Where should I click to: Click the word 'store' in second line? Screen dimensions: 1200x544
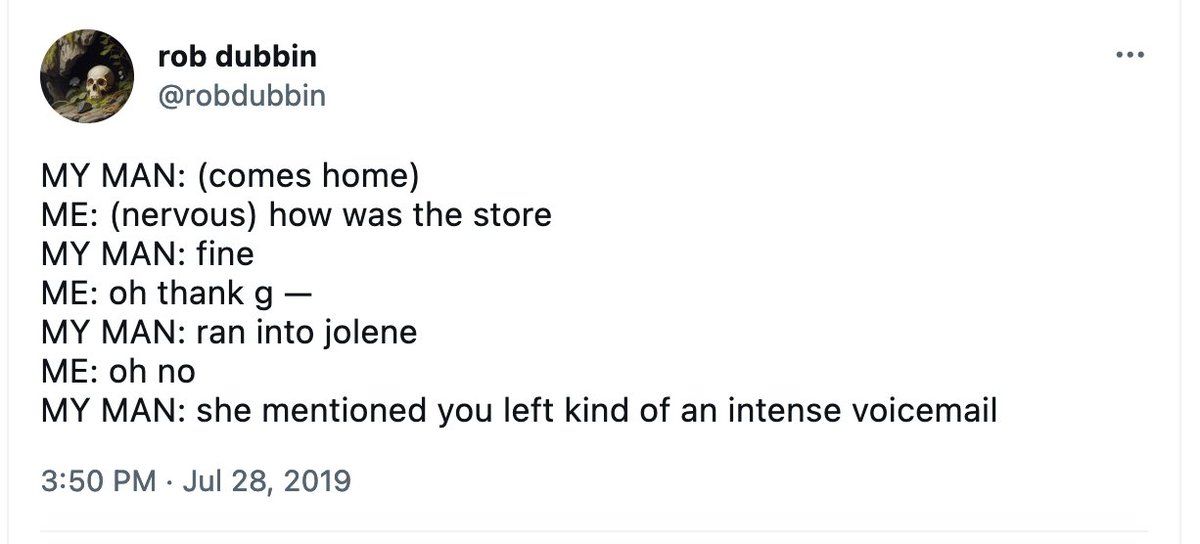pyautogui.click(x=512, y=215)
